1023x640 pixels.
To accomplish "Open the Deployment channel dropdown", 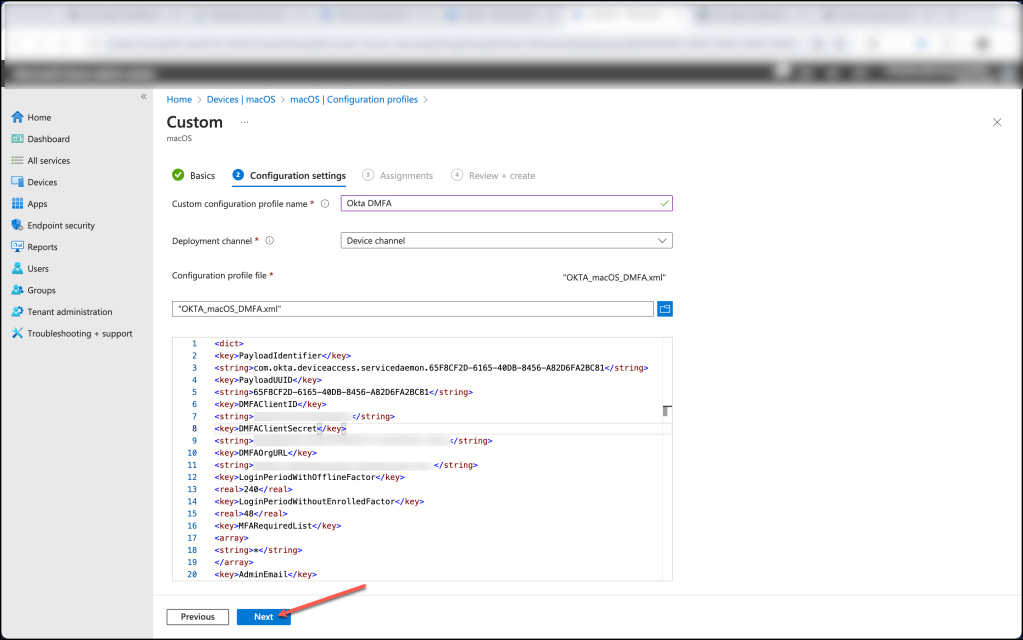I will click(x=506, y=240).
